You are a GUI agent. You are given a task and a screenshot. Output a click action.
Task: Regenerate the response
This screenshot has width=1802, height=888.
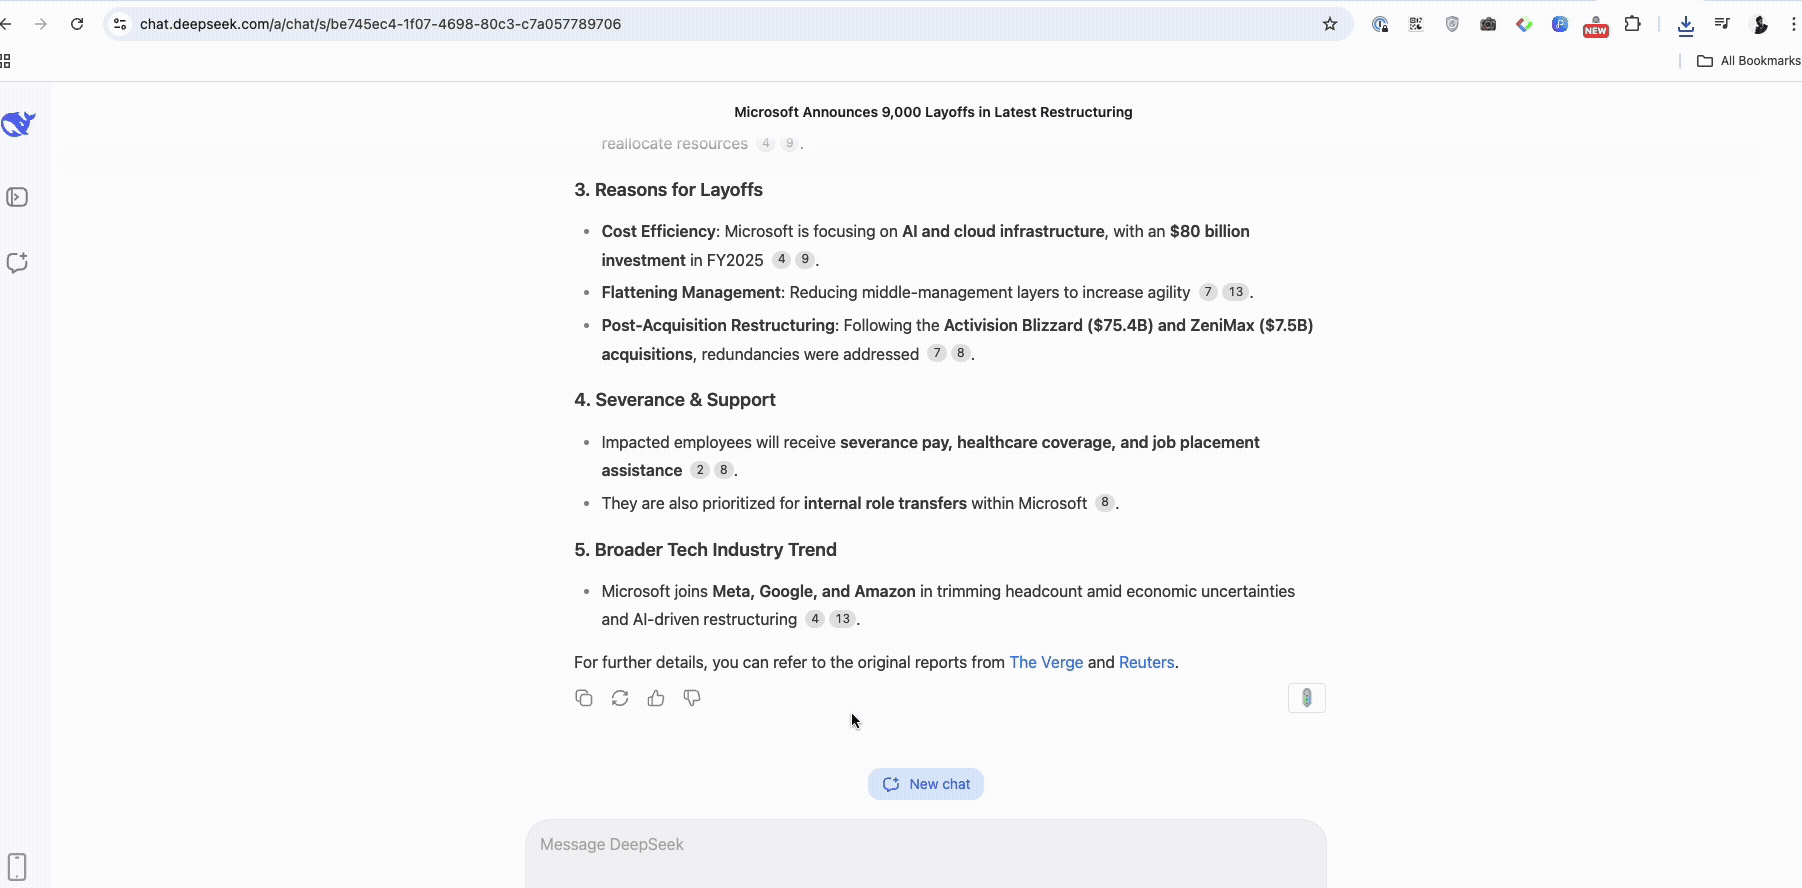point(620,698)
